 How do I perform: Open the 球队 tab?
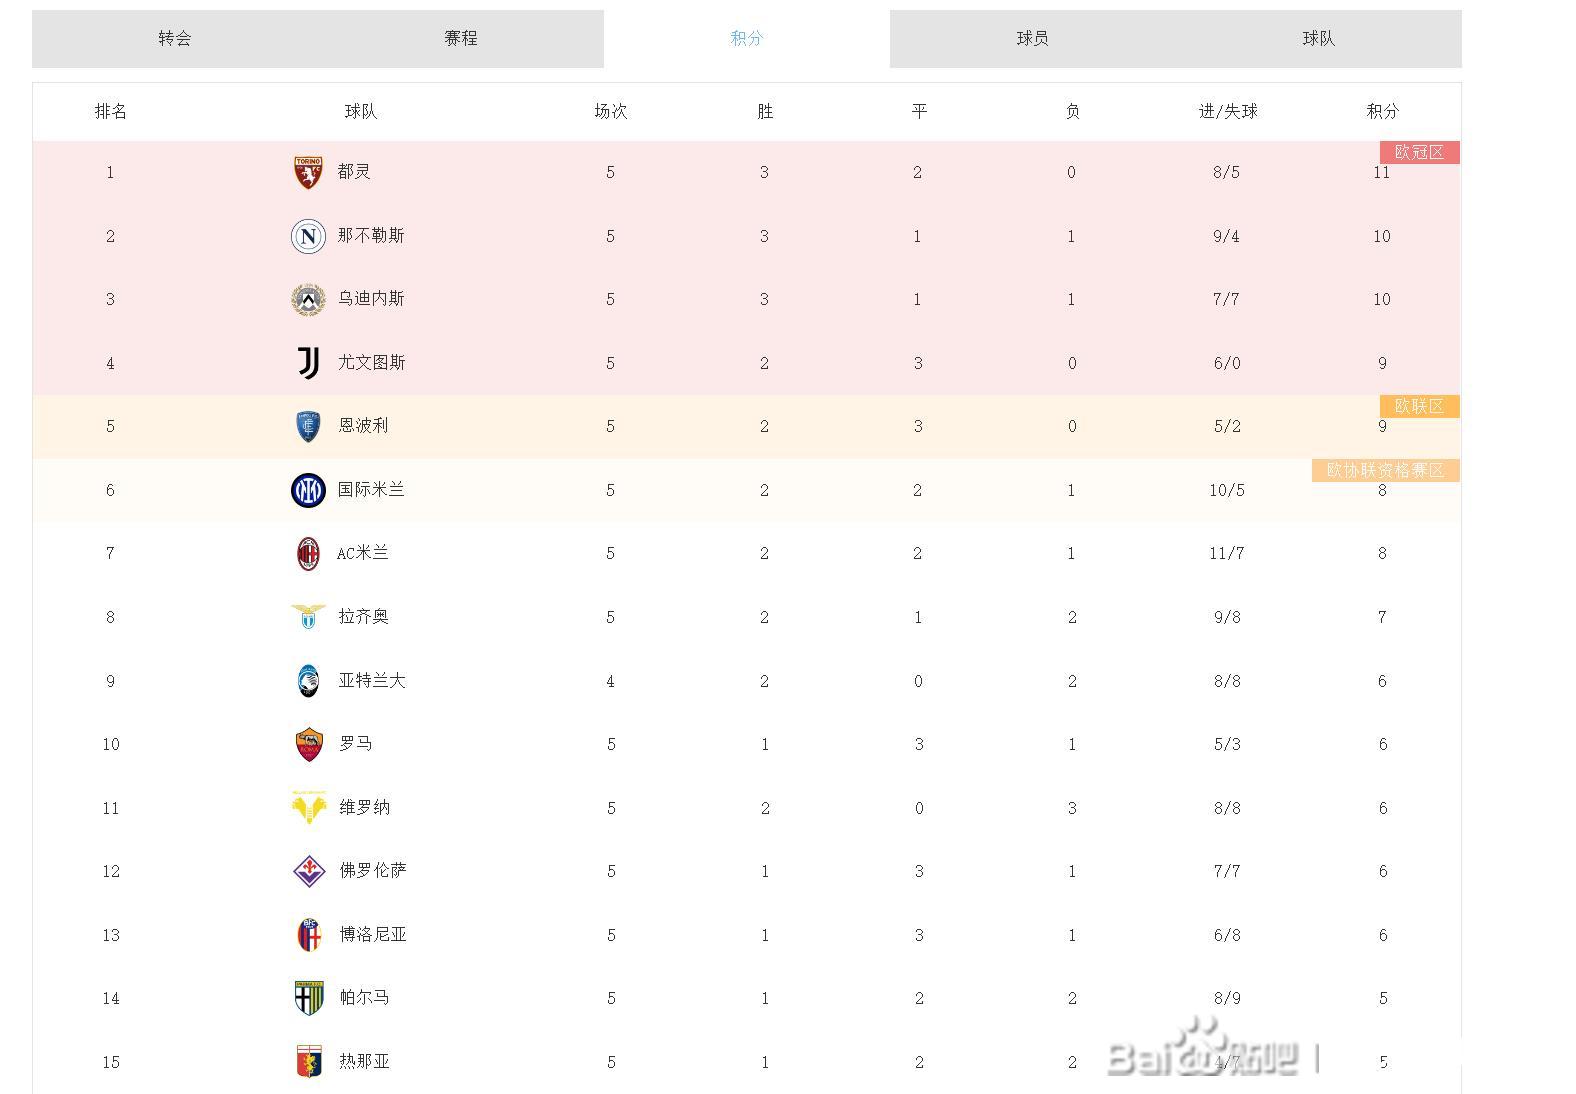click(1319, 39)
